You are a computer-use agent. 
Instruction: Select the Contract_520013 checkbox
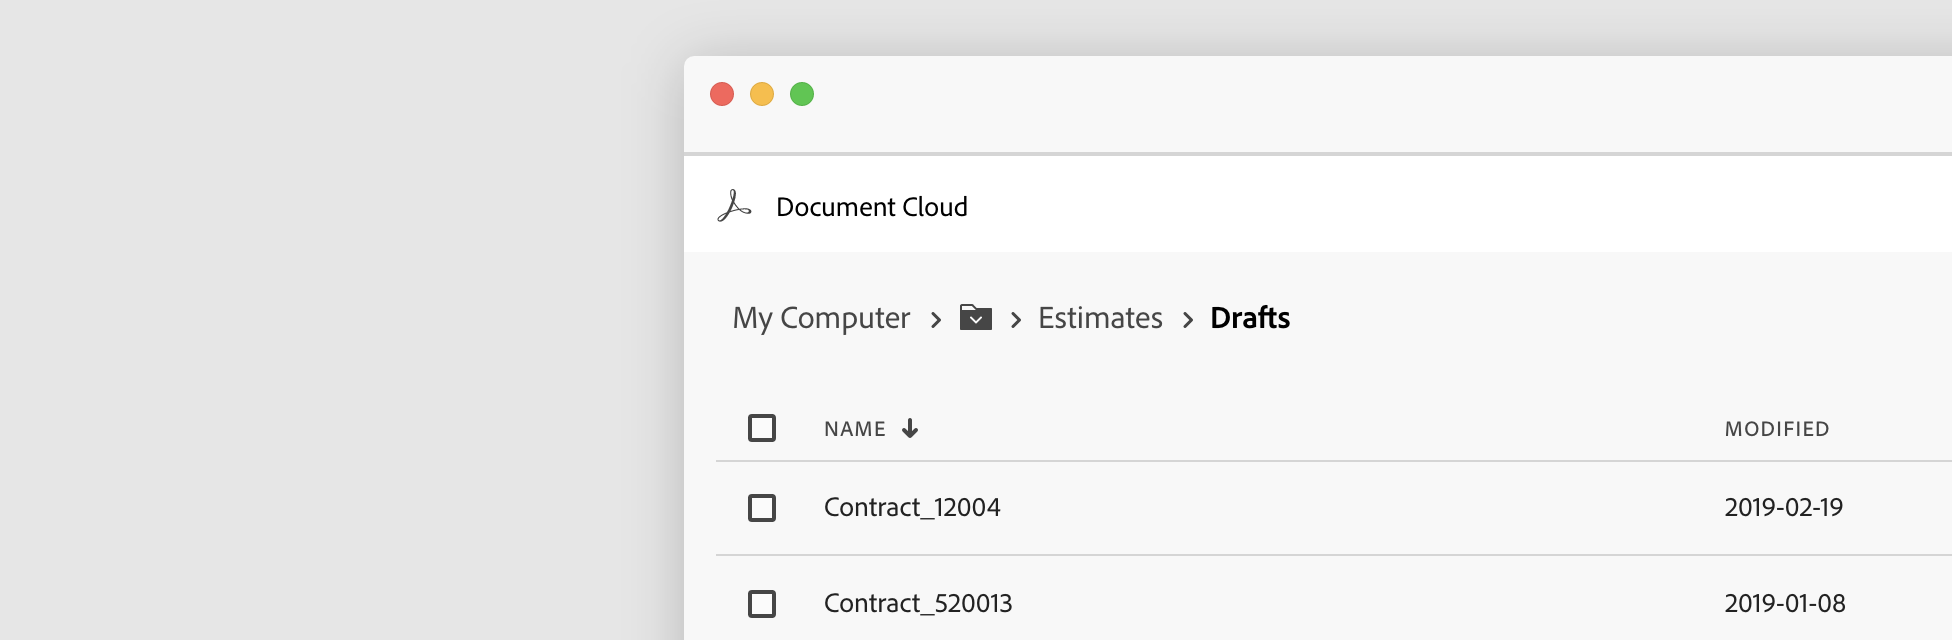coord(762,604)
